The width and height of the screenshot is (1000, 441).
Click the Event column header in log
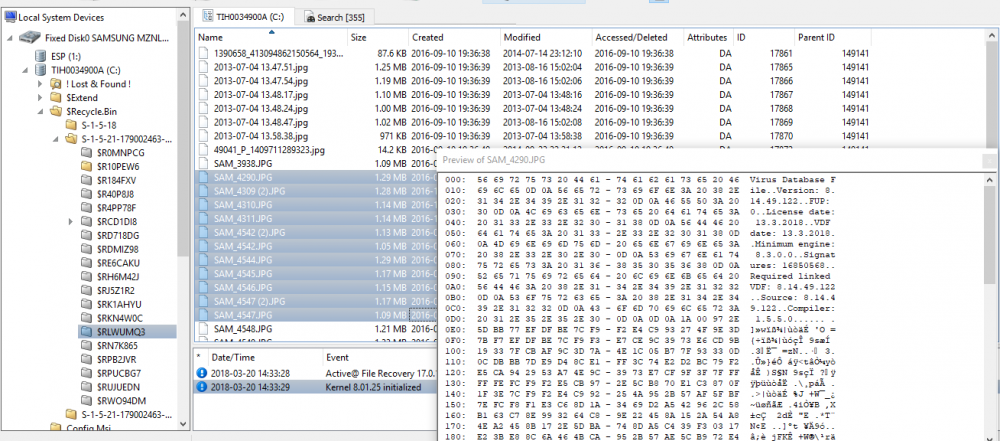tap(379, 357)
